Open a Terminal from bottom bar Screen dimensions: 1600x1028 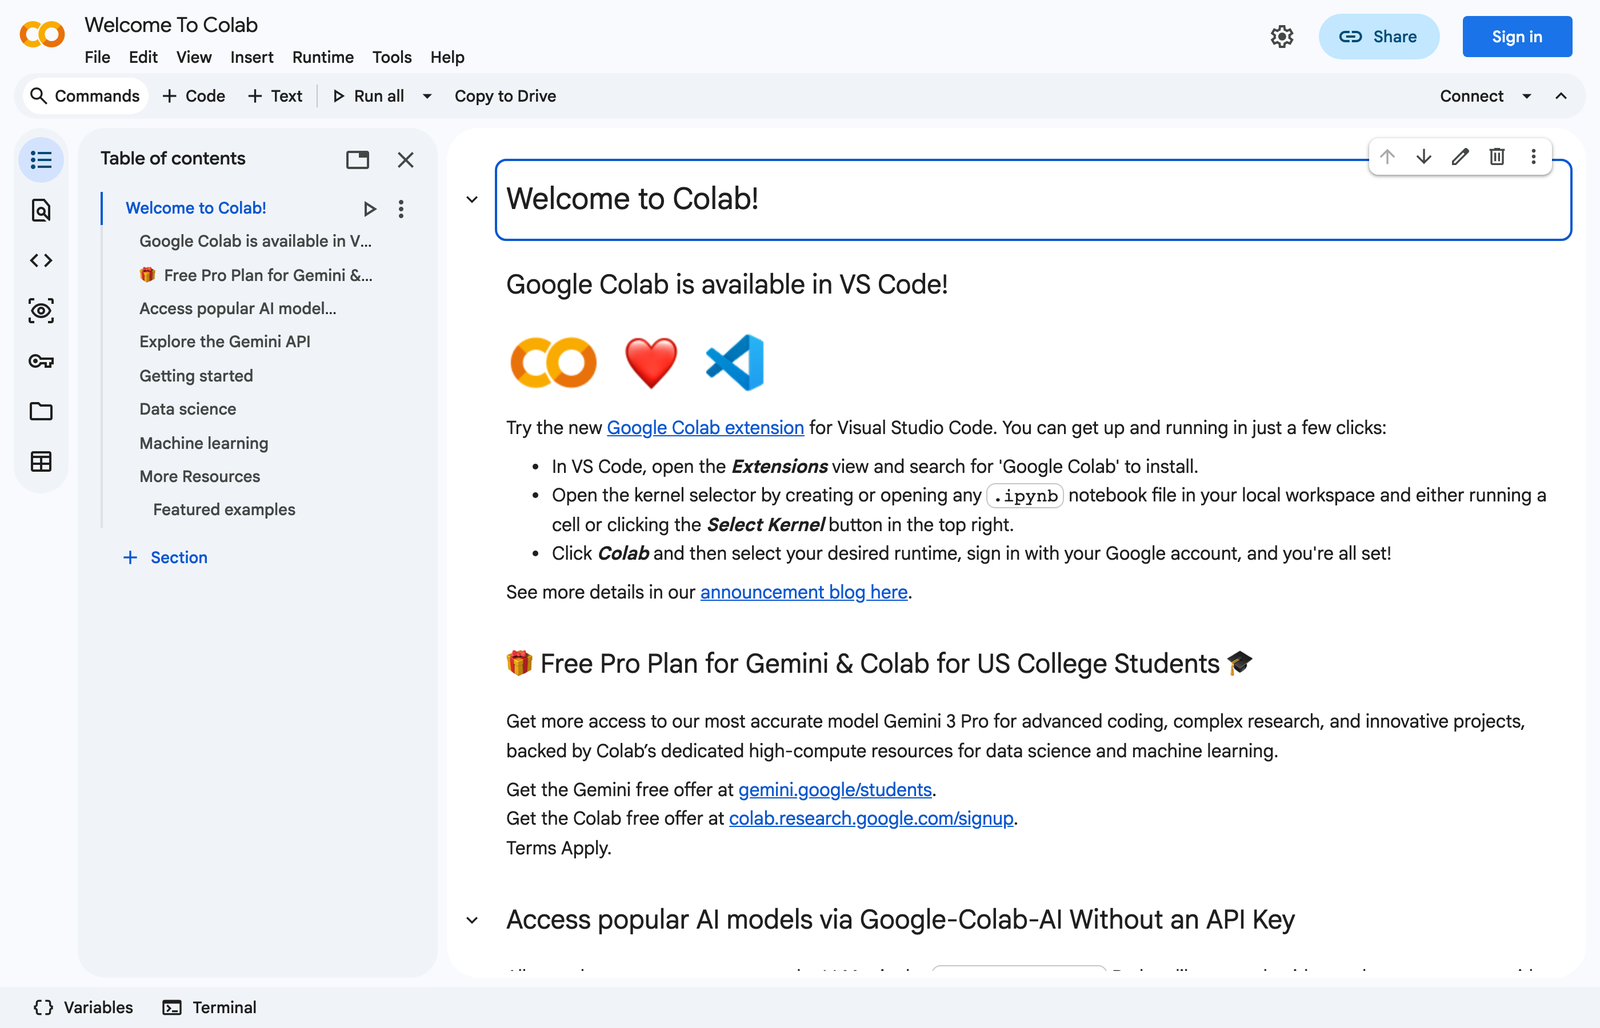[x=209, y=1007]
